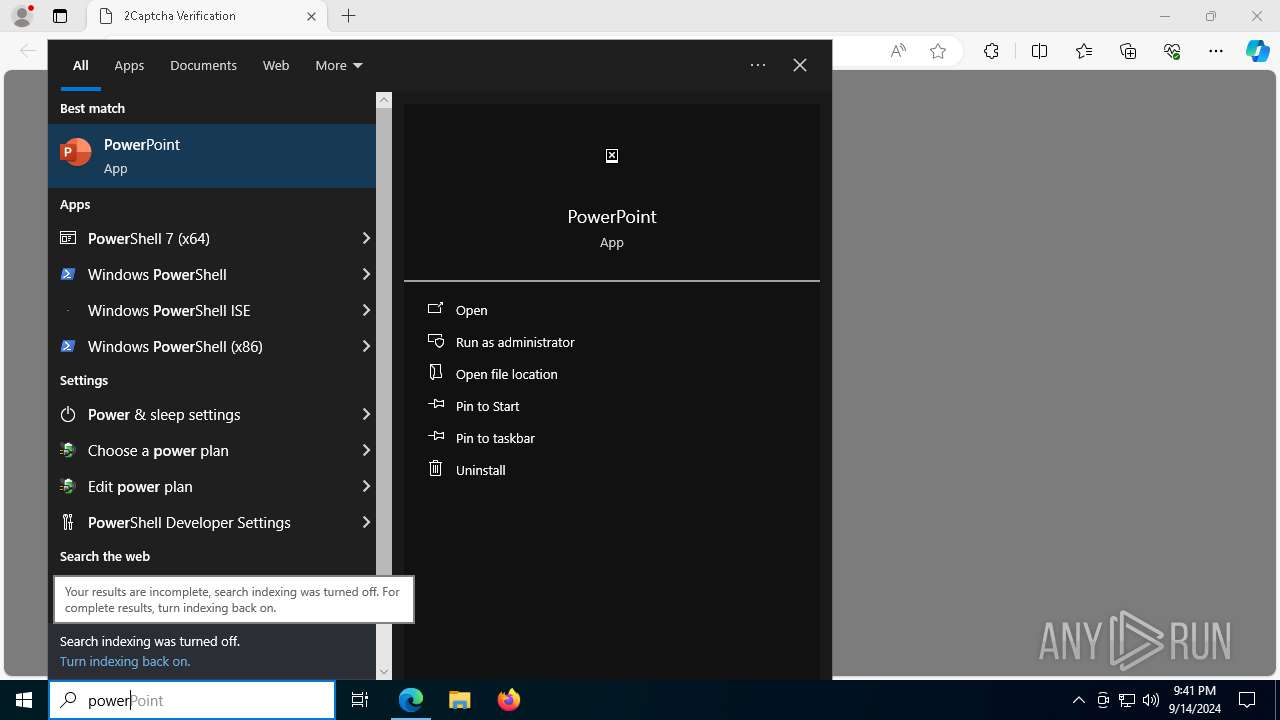The width and height of the screenshot is (1280, 720).
Task: Open the notification center icon
Action: [1247, 700]
